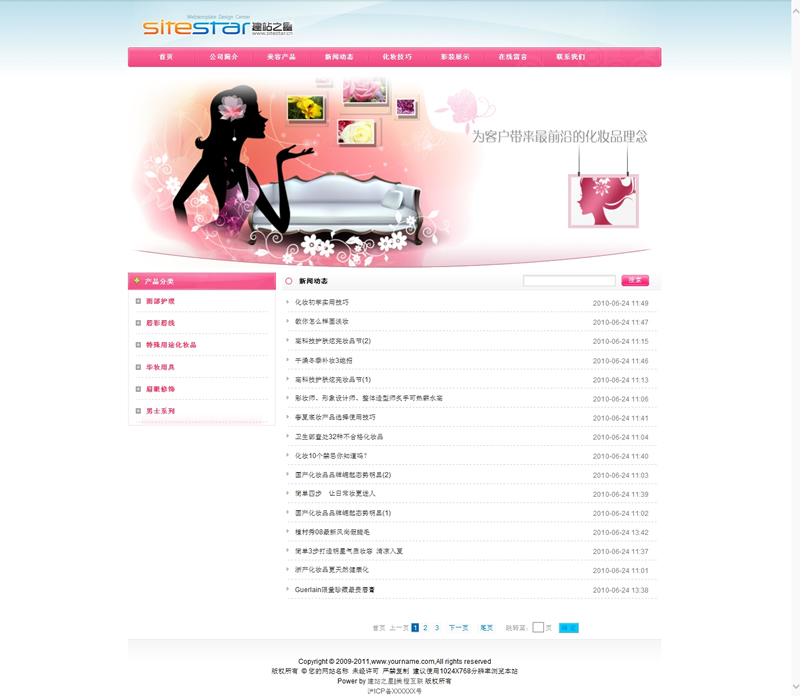Open the 新闻动态 navigation menu item
This screenshot has height=696, width=800.
339,57
